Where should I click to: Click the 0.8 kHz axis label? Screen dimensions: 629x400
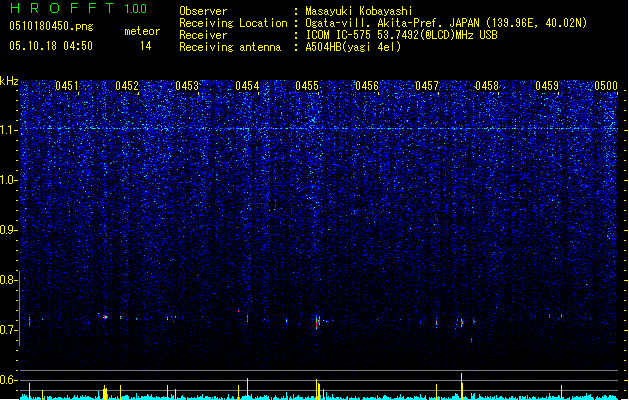point(8,280)
